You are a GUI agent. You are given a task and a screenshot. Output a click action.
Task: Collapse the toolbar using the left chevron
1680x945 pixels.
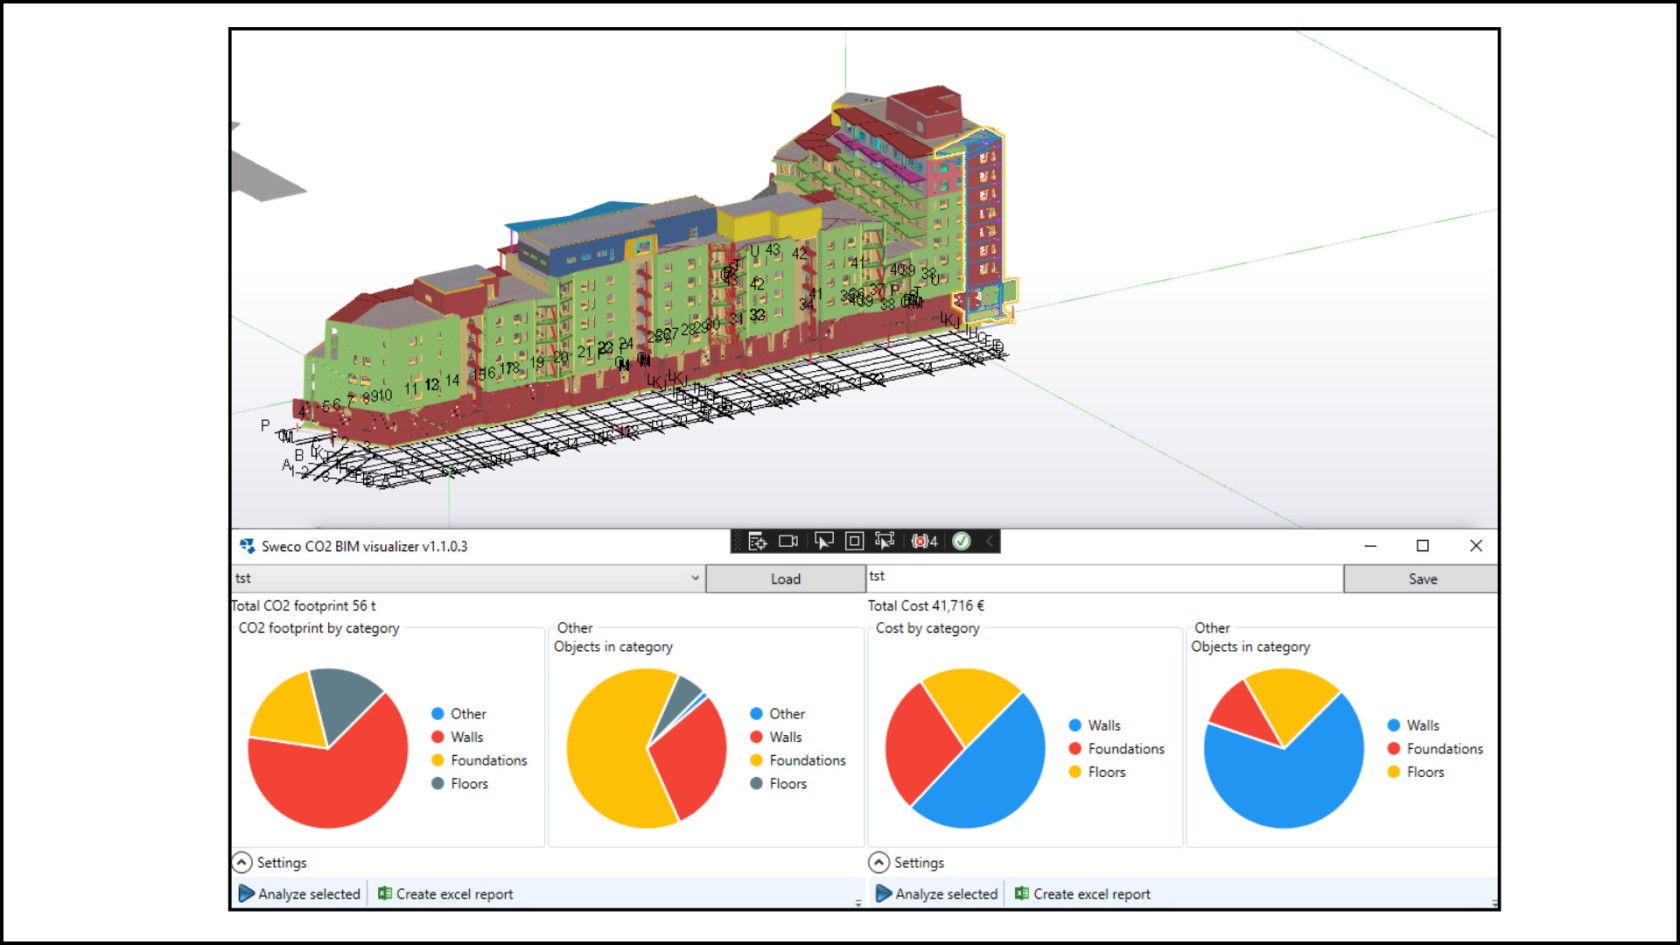(x=988, y=541)
